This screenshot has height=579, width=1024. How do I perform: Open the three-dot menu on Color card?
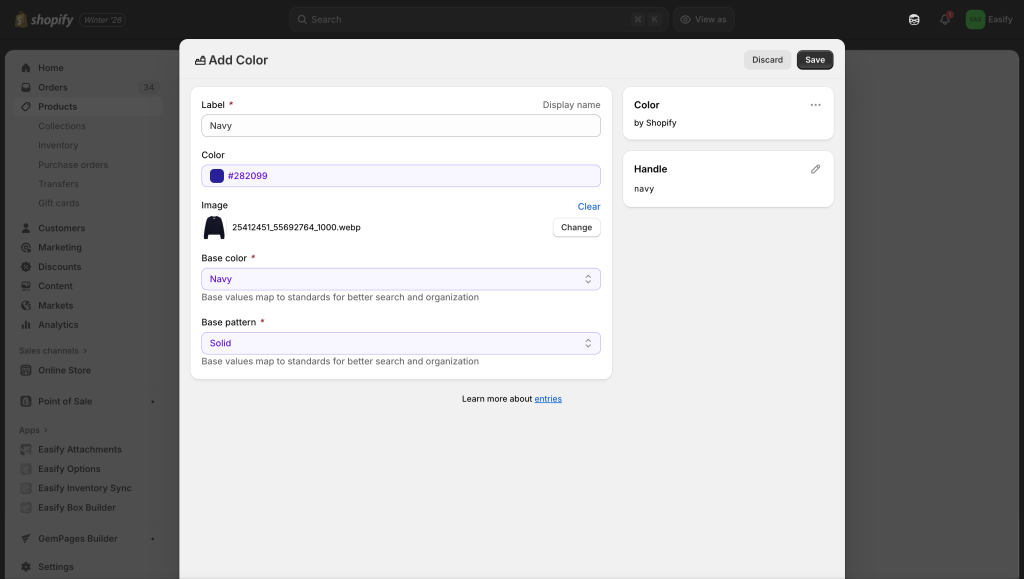coord(815,105)
